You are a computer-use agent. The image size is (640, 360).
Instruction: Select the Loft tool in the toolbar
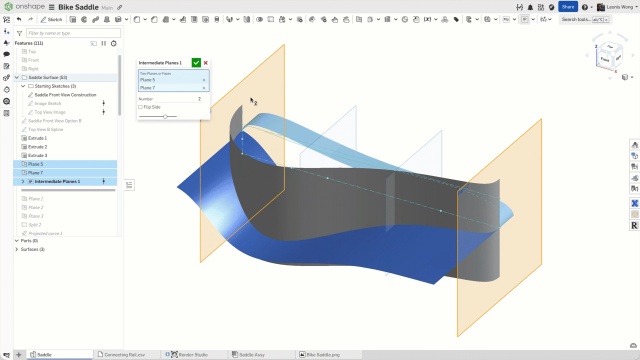click(107, 19)
